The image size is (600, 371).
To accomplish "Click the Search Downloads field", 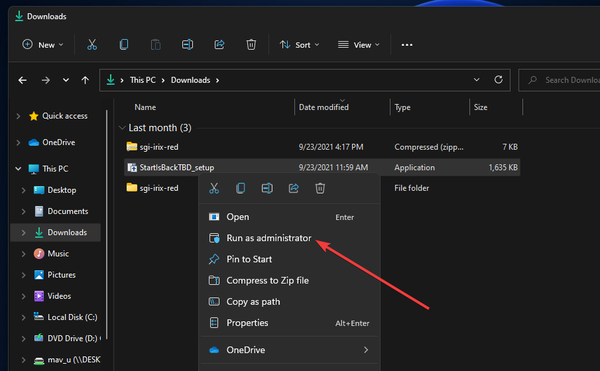I will coord(559,80).
